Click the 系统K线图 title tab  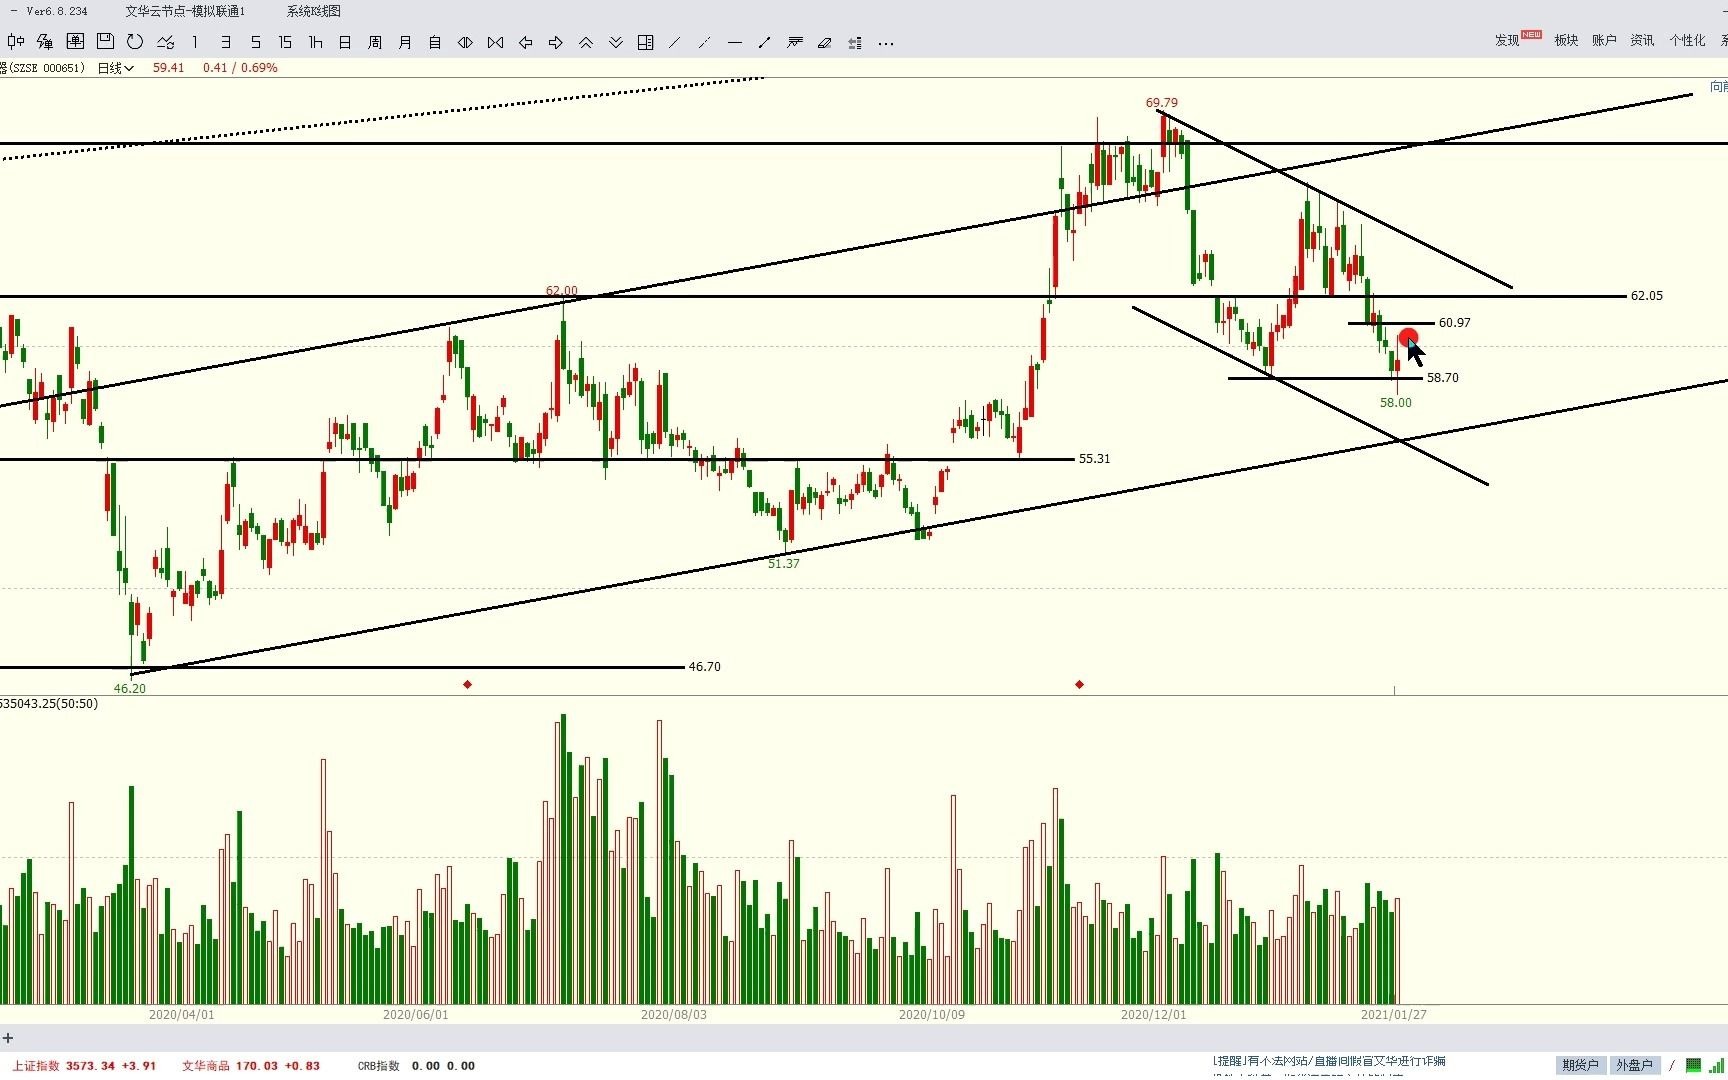[x=313, y=11]
